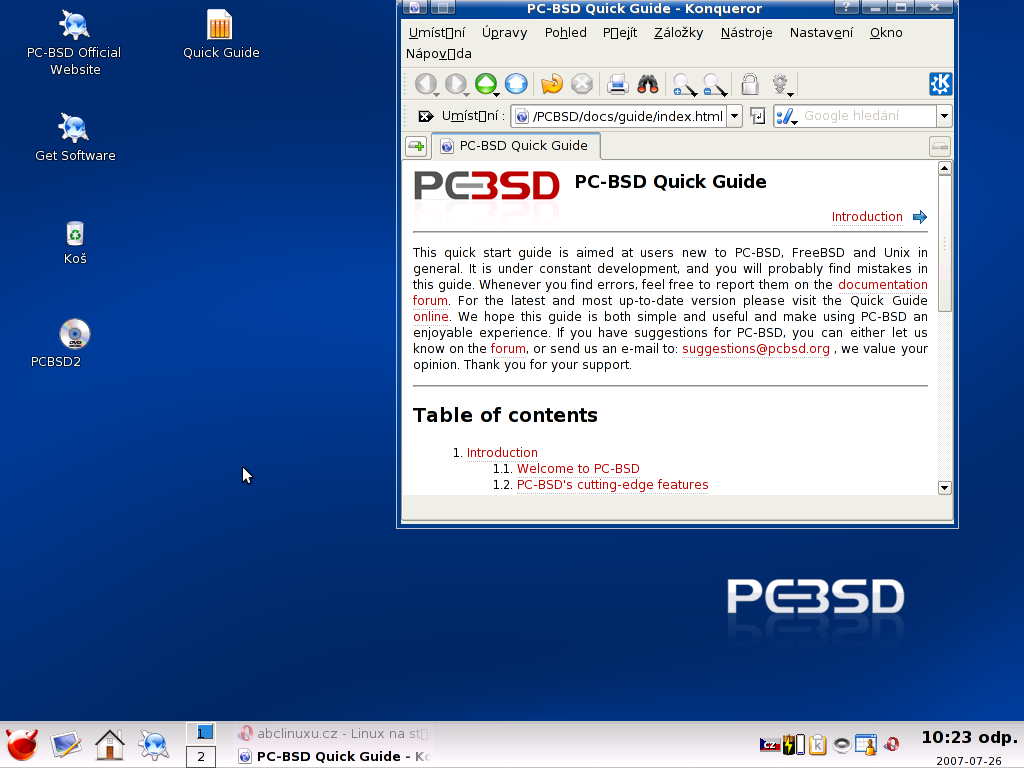1024x768 pixels.
Task: Click the 10:23 clock in the panel
Action: click(x=969, y=738)
